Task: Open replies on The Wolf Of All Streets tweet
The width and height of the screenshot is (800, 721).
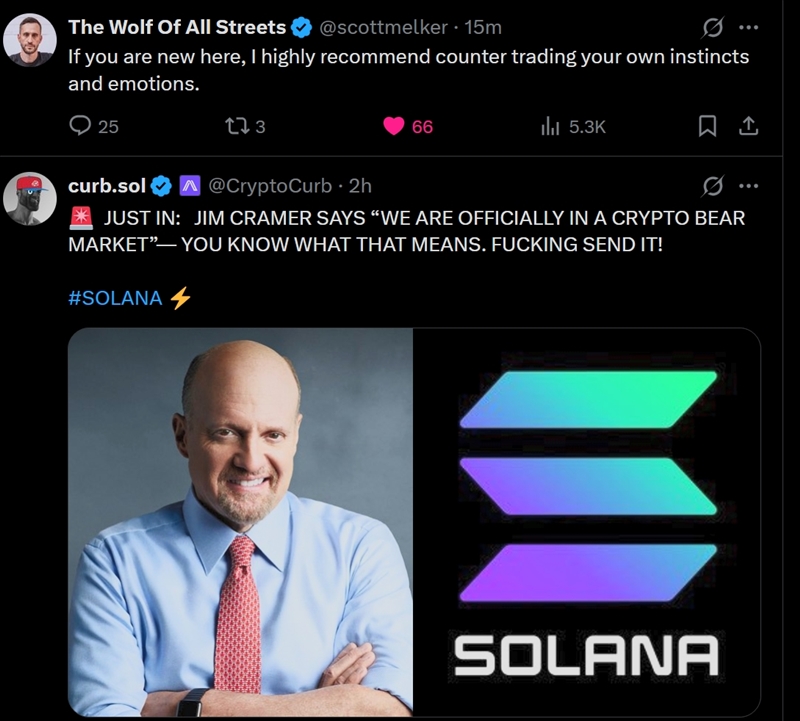Action: (93, 126)
